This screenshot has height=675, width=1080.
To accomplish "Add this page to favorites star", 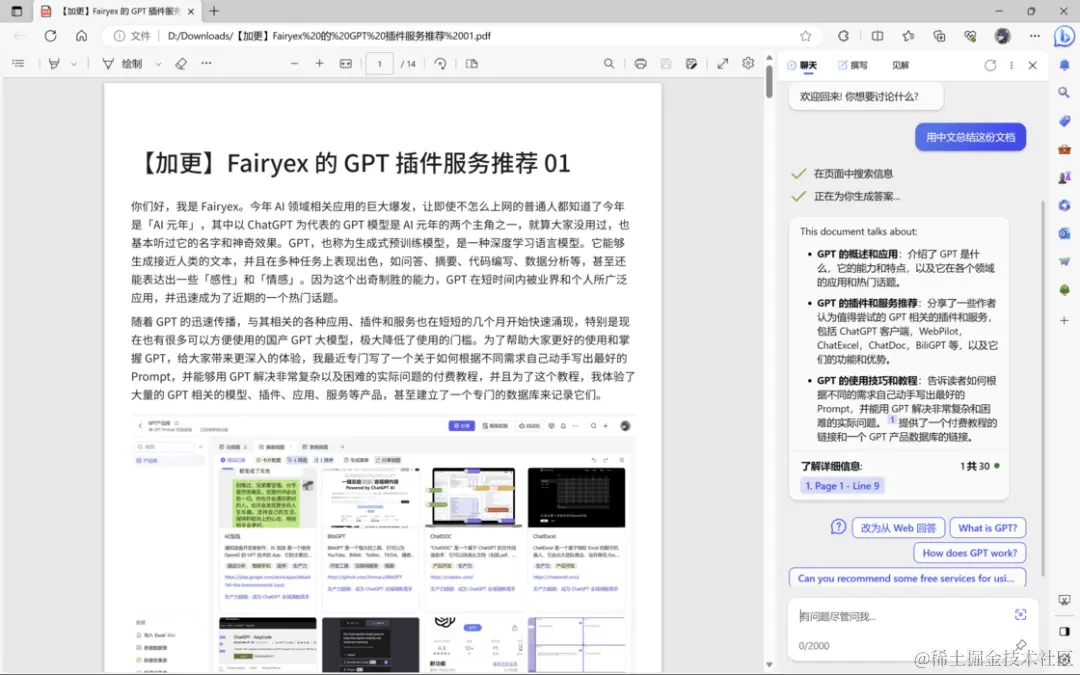I will 805,36.
